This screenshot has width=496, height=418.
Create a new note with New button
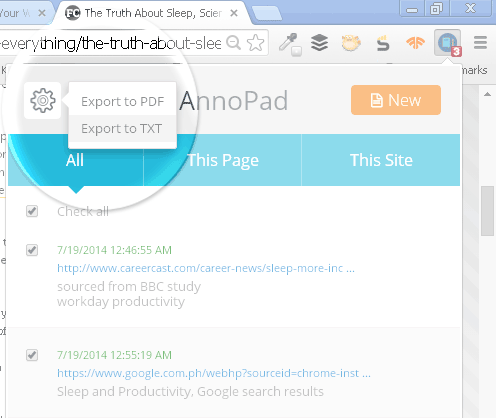pyautogui.click(x=396, y=100)
